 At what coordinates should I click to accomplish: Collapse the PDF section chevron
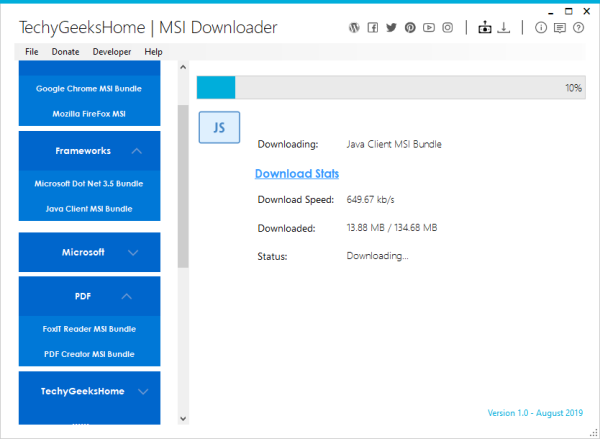point(127,297)
